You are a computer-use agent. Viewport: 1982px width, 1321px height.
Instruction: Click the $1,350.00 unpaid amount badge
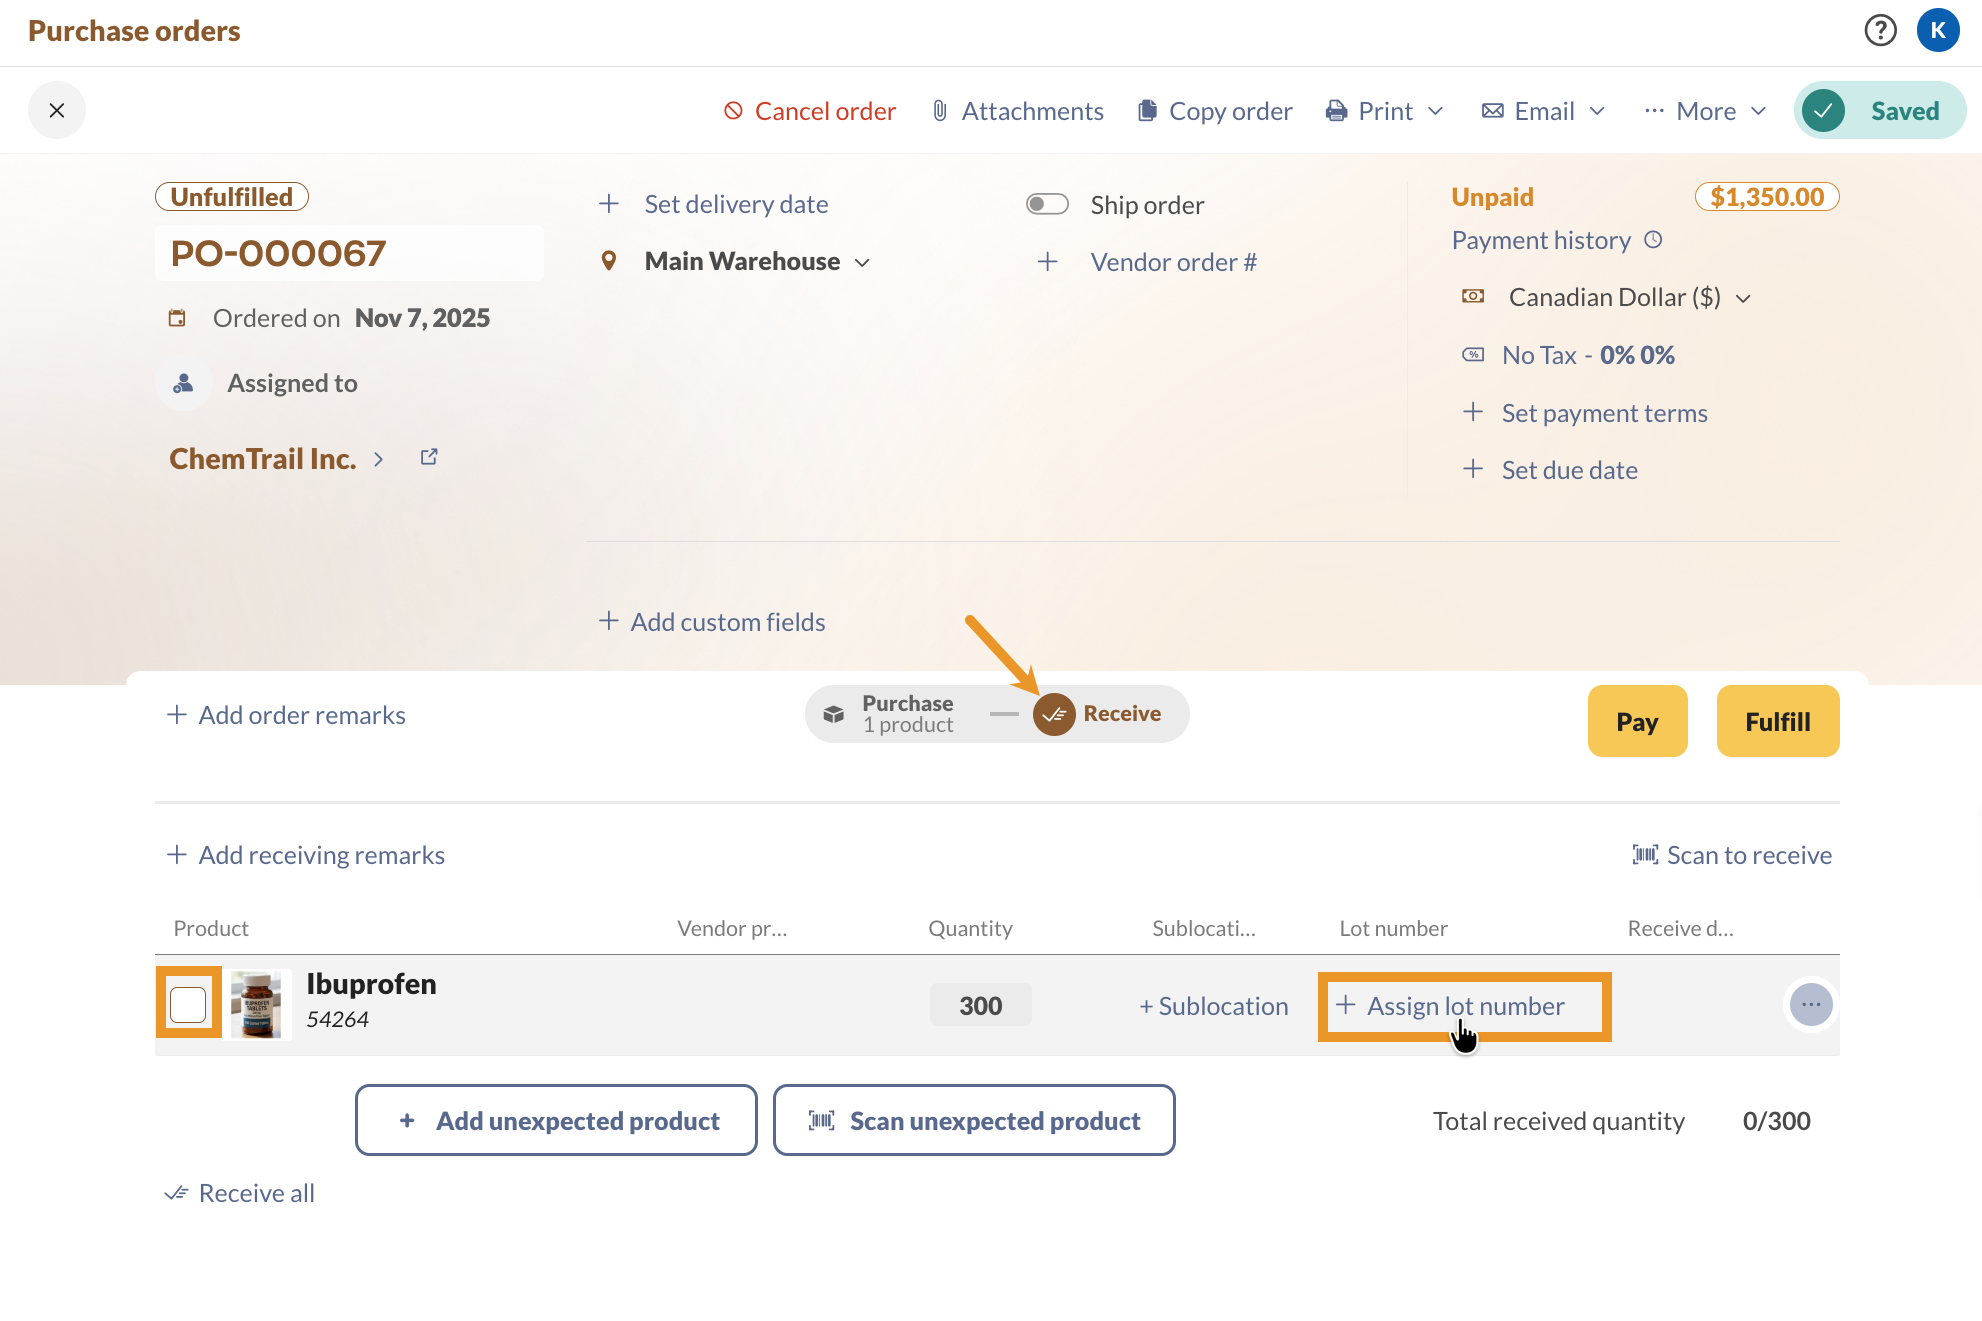(1767, 197)
